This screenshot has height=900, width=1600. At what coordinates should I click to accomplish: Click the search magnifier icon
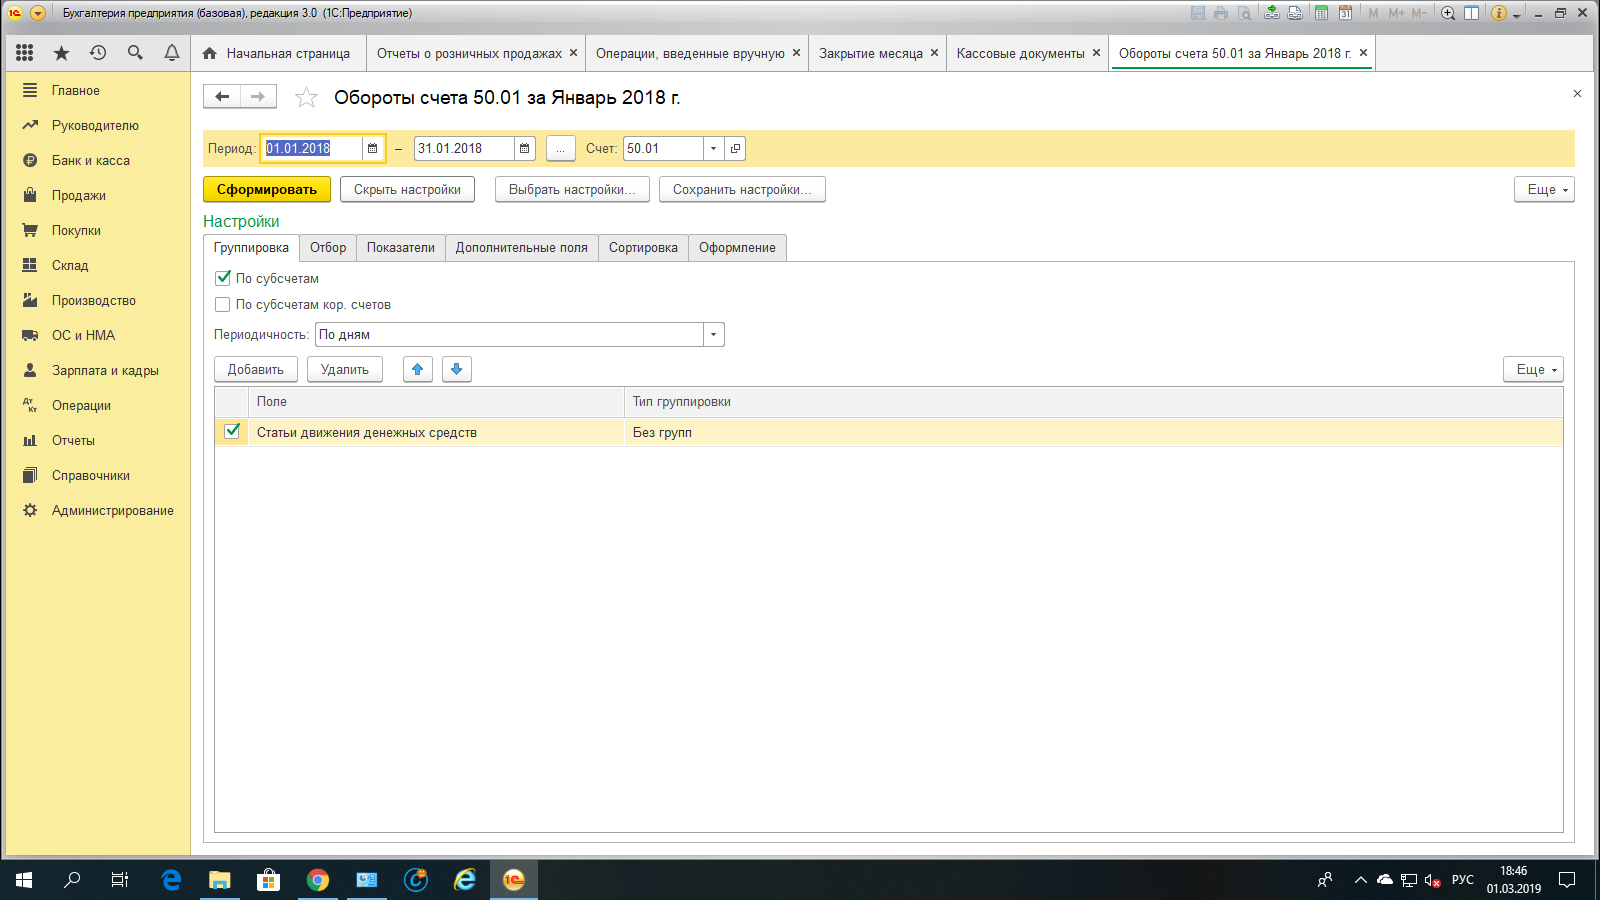(x=135, y=53)
